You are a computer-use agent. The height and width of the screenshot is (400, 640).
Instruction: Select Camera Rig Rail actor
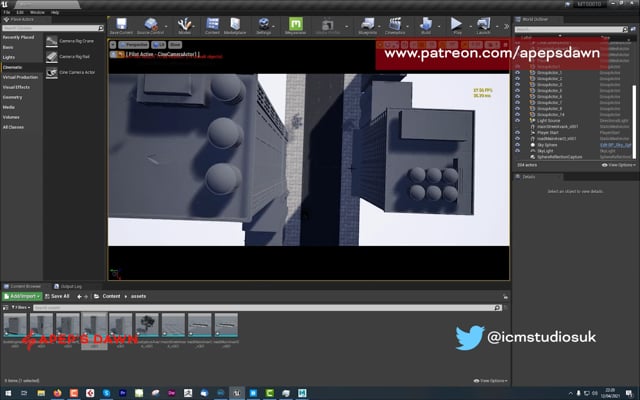point(74,57)
